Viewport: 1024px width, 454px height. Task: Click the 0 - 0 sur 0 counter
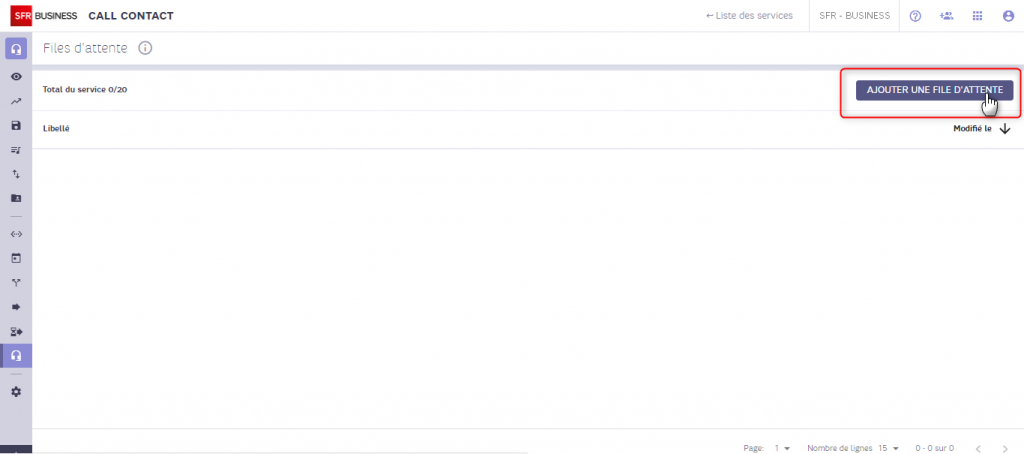click(935, 448)
